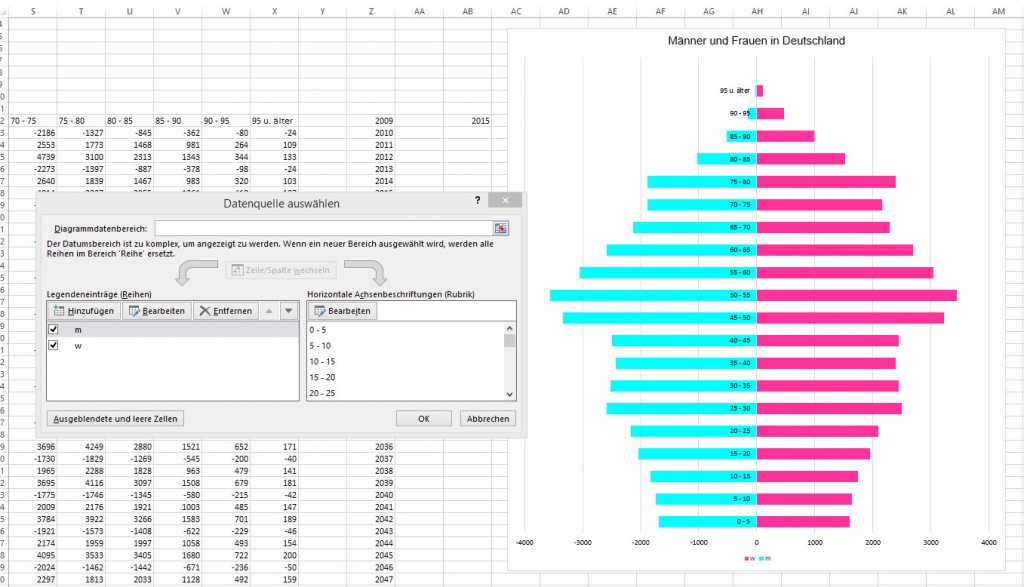
Task: Select column header AB
Action: pos(468,11)
